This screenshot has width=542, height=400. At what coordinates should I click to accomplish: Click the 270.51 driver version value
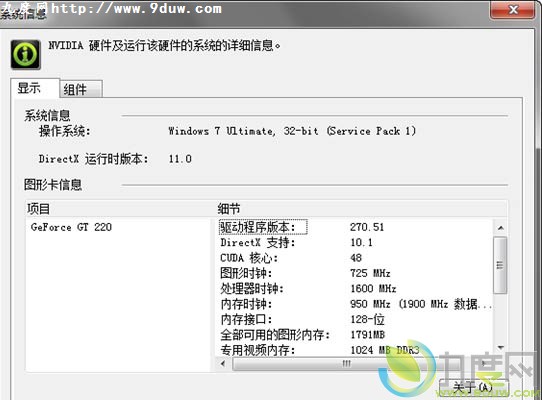[x=367, y=227]
